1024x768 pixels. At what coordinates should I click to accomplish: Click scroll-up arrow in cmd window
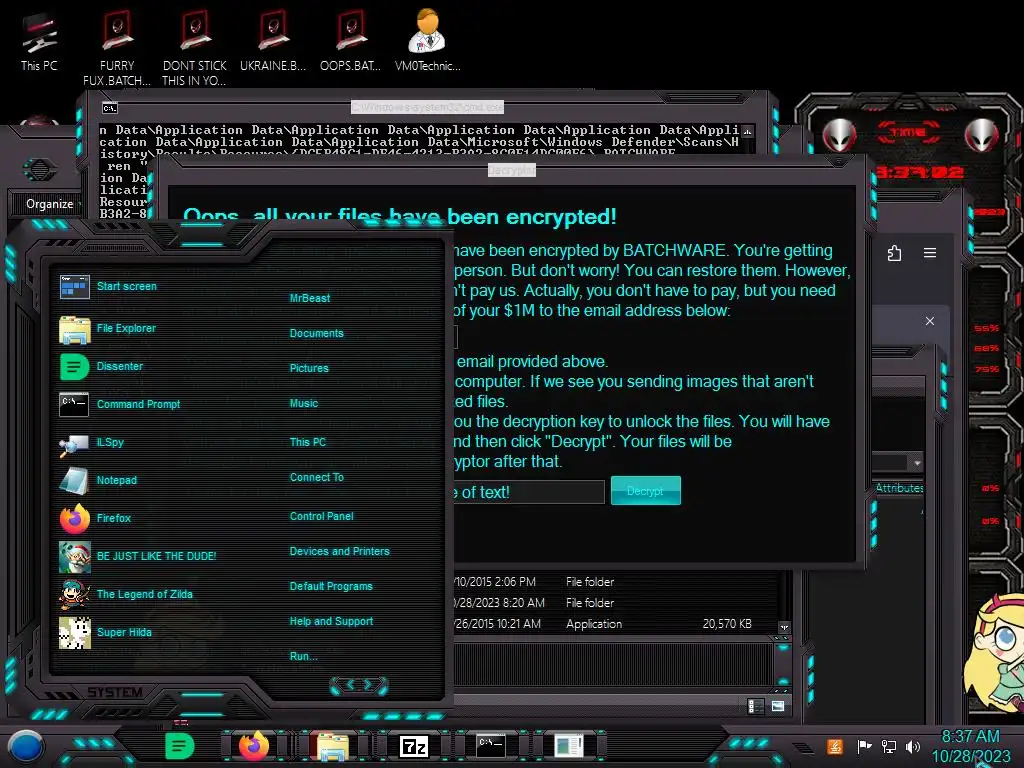click(747, 132)
